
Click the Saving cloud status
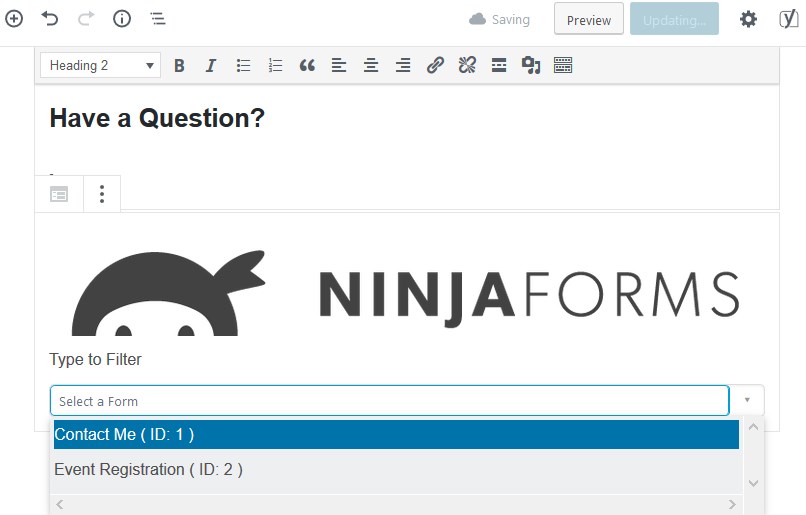[499, 20]
